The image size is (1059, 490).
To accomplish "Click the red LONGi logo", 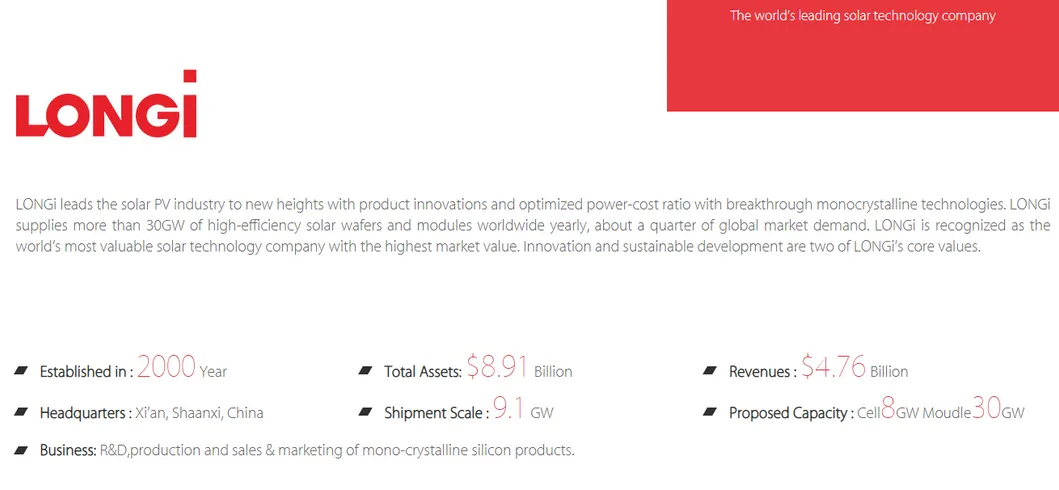I will click(106, 105).
